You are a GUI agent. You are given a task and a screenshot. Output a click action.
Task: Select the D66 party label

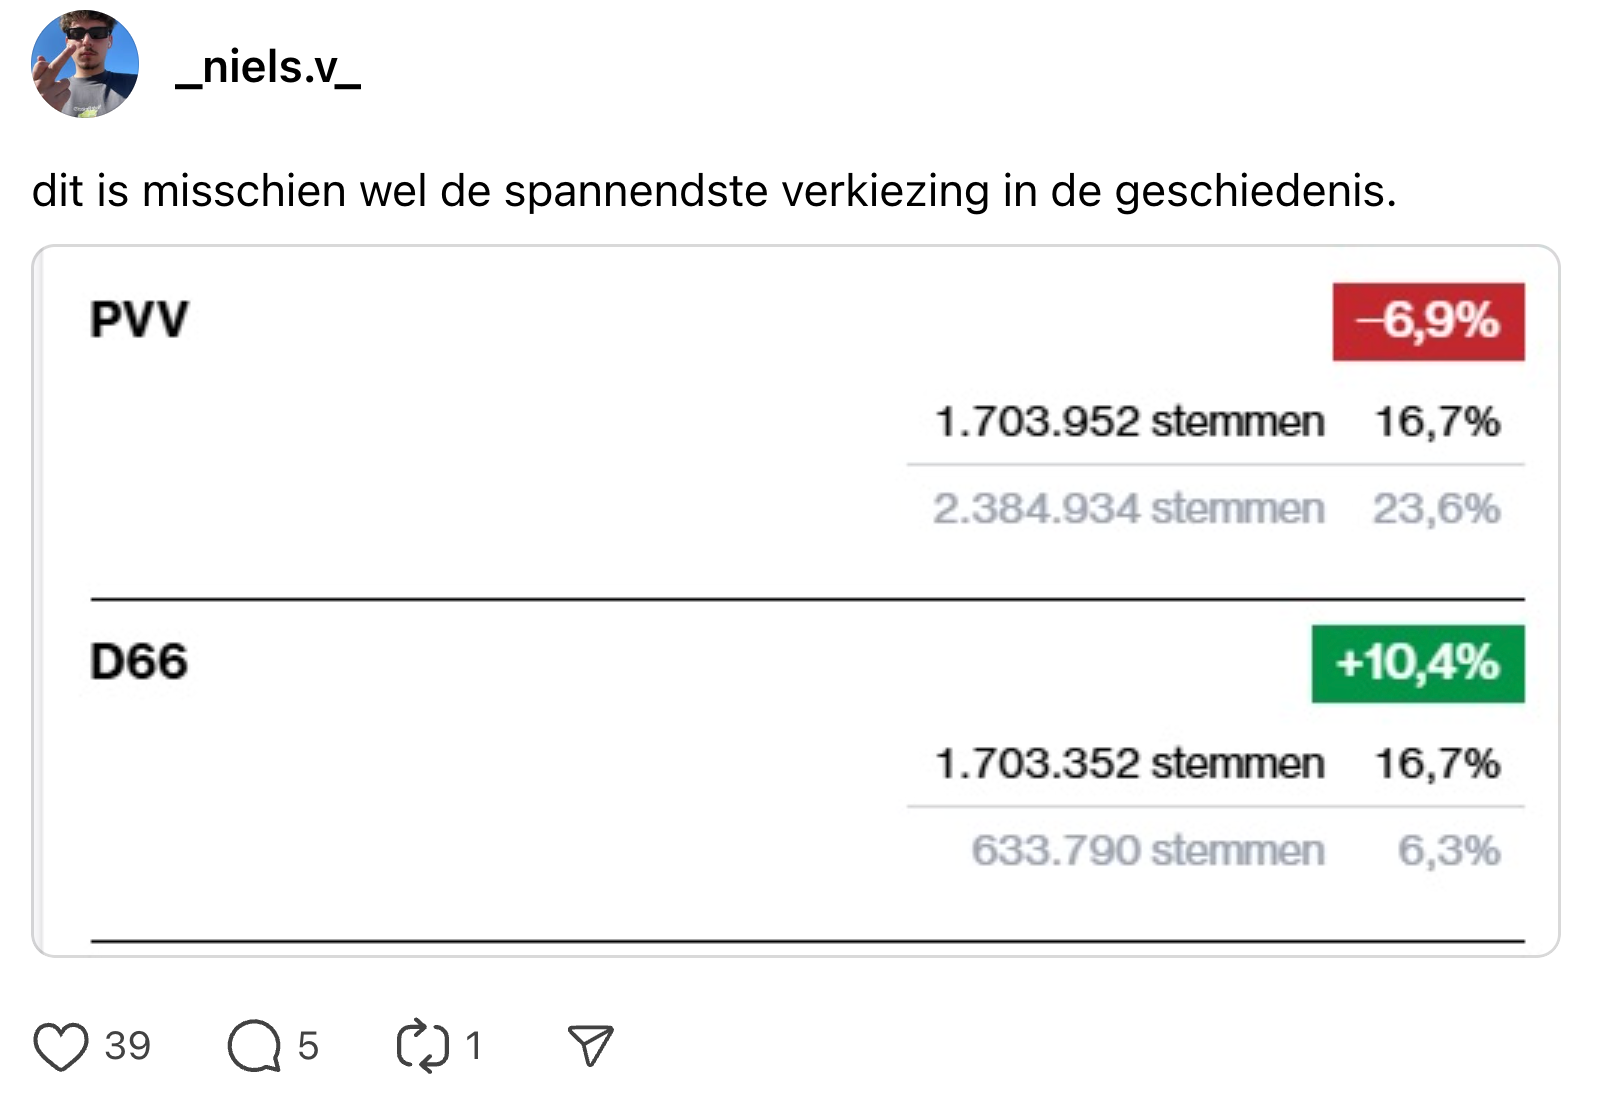pos(139,662)
